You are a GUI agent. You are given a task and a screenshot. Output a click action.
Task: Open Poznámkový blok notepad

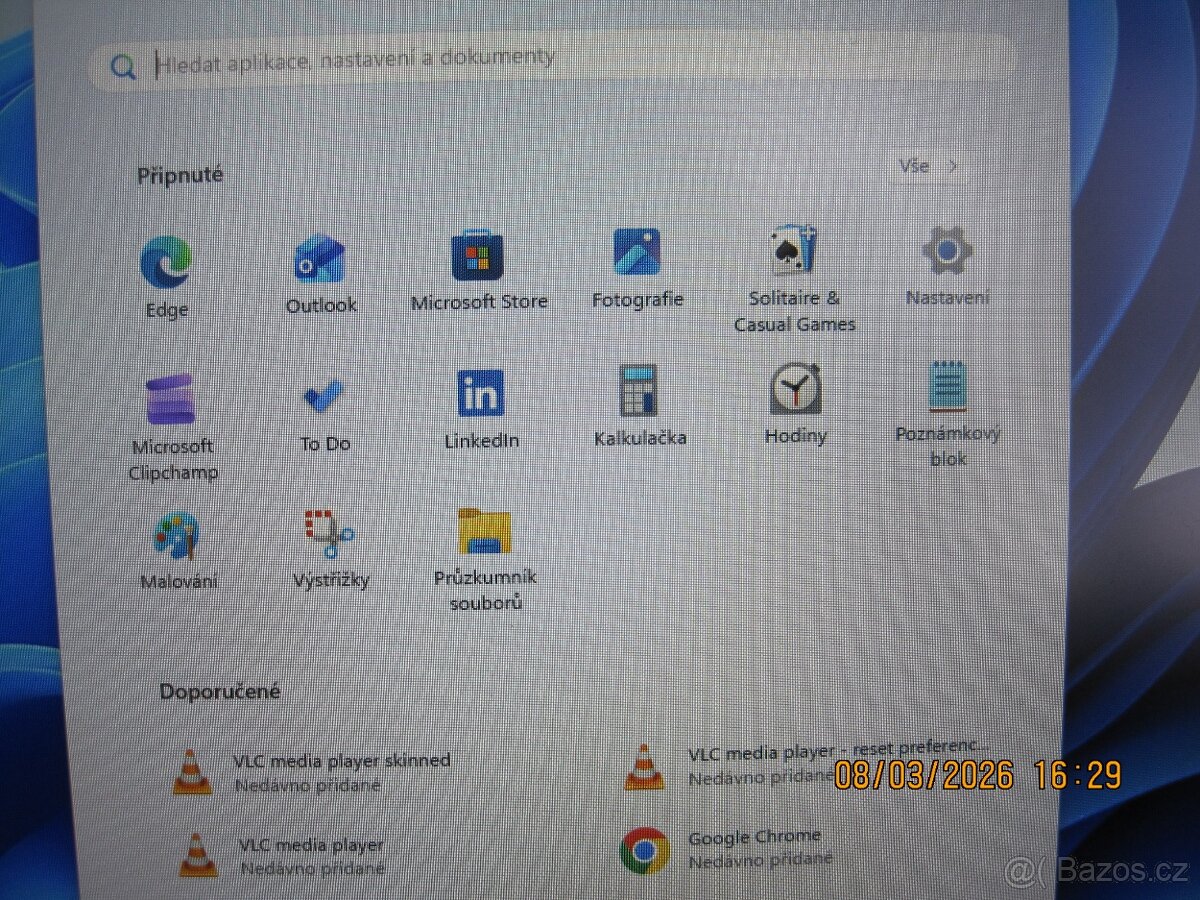click(x=946, y=388)
